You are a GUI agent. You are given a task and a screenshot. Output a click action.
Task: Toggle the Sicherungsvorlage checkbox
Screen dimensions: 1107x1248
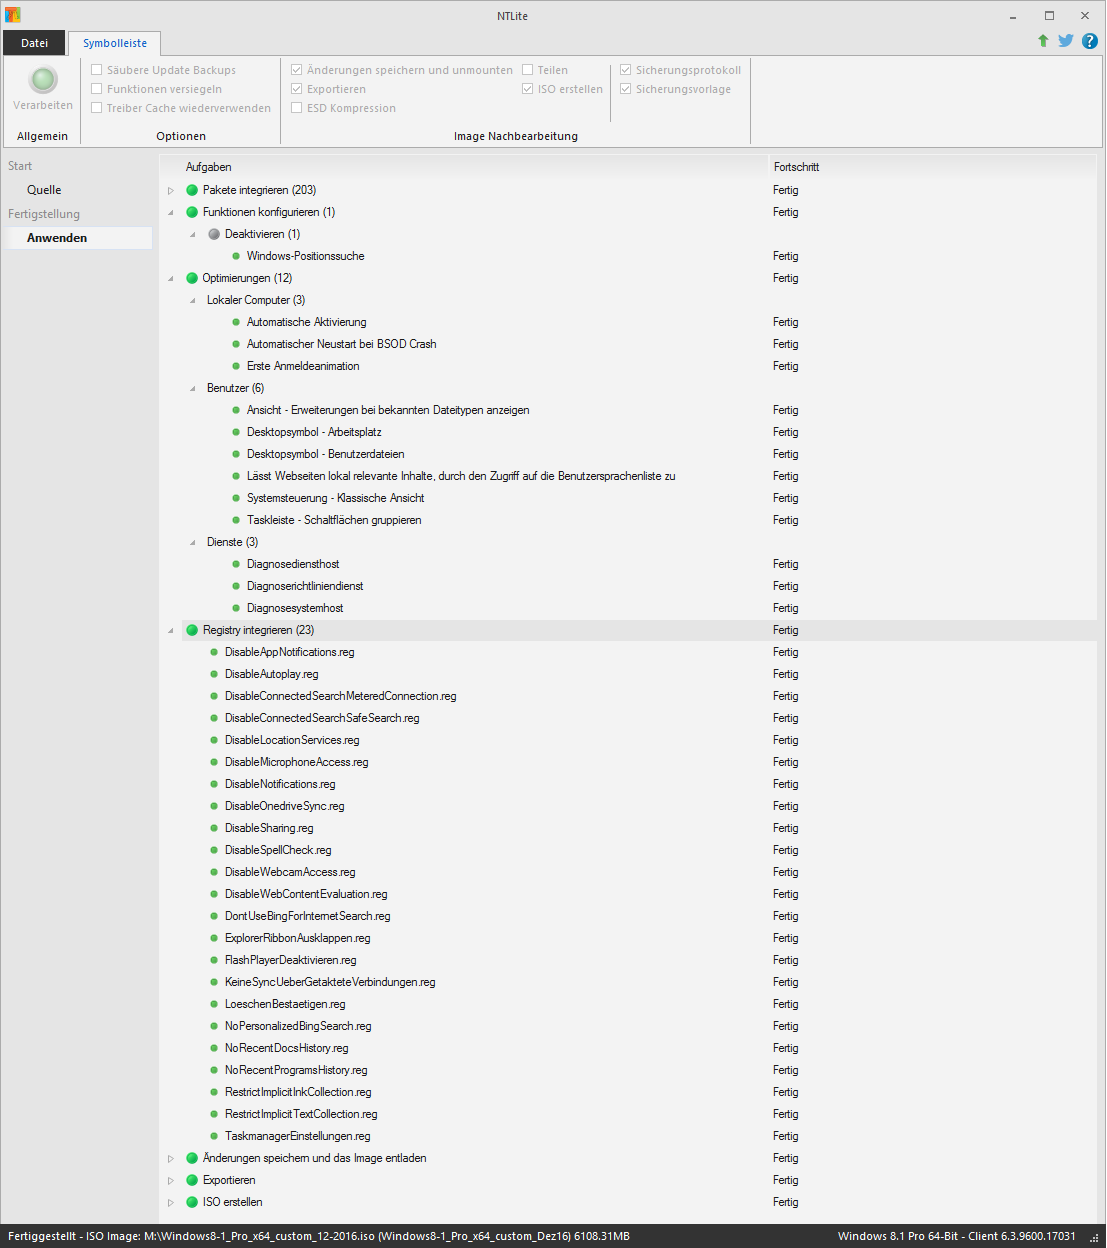pyautogui.click(x=626, y=89)
